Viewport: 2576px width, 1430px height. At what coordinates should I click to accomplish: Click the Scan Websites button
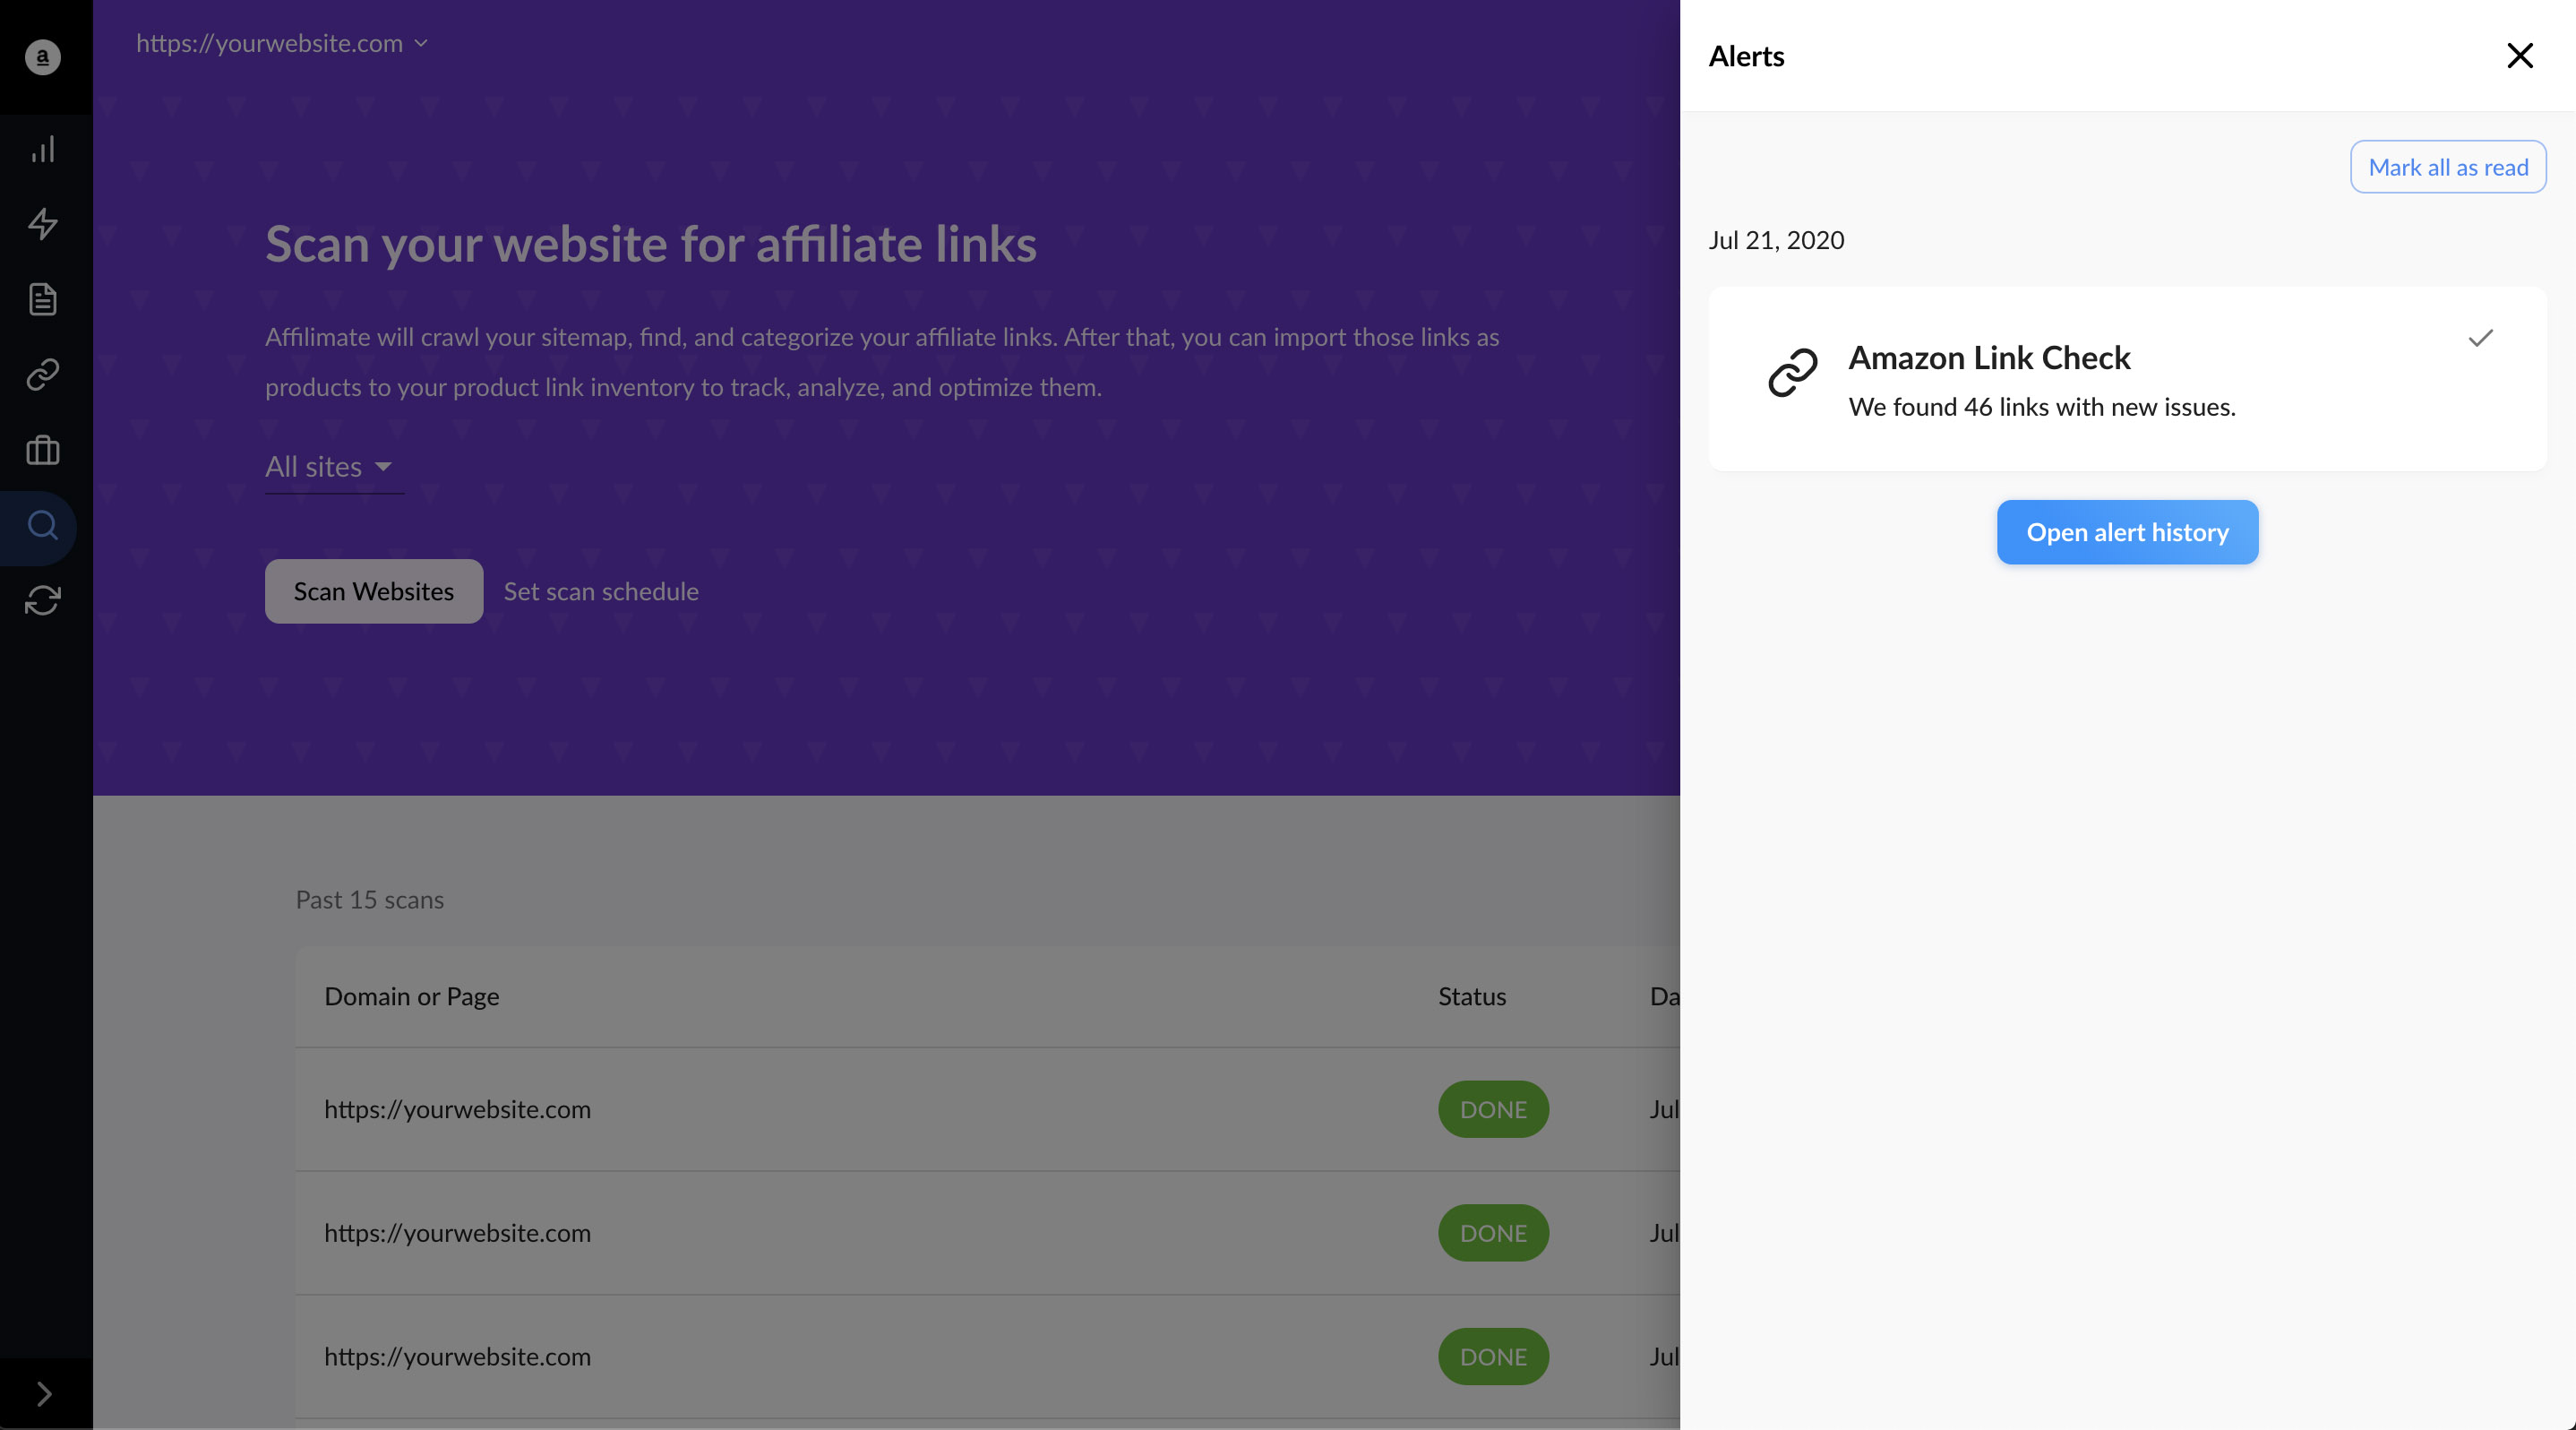click(x=373, y=590)
